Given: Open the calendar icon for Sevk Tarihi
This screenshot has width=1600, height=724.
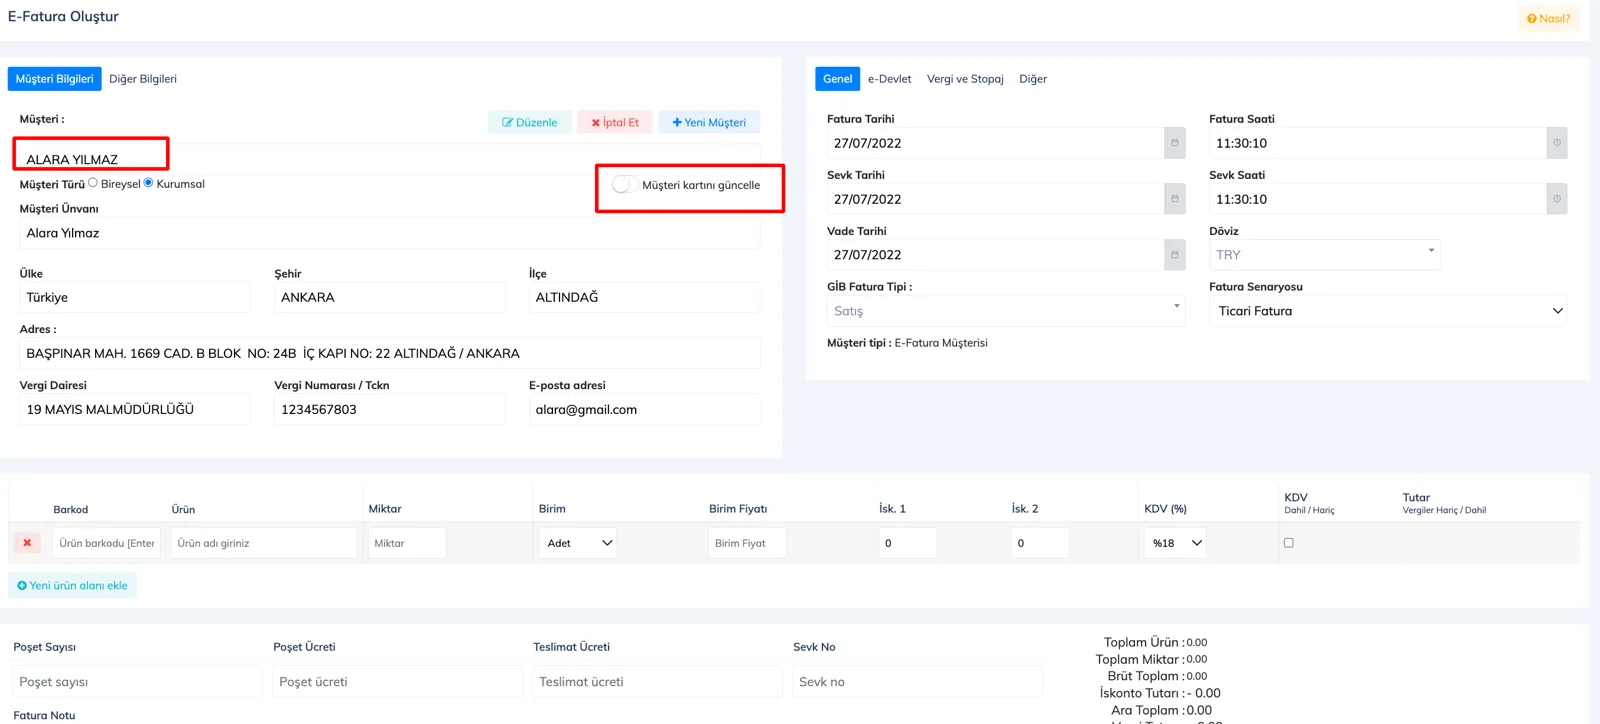Looking at the screenshot, I should click(1174, 199).
